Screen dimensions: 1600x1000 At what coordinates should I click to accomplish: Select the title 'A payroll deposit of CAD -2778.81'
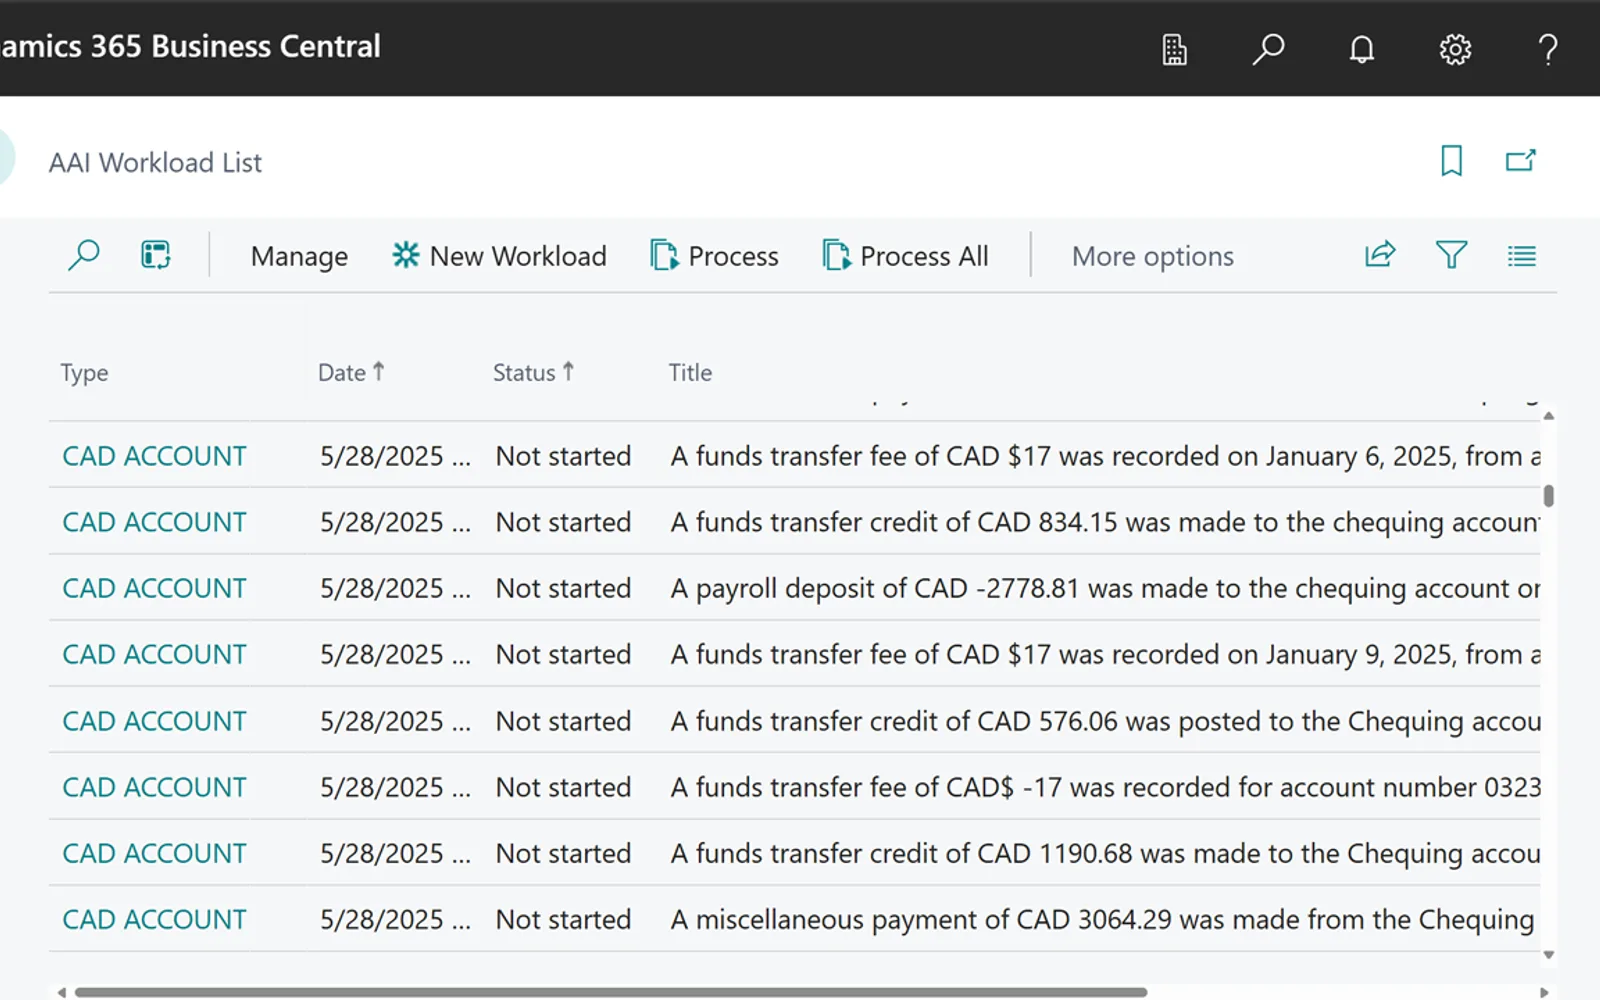(1105, 588)
